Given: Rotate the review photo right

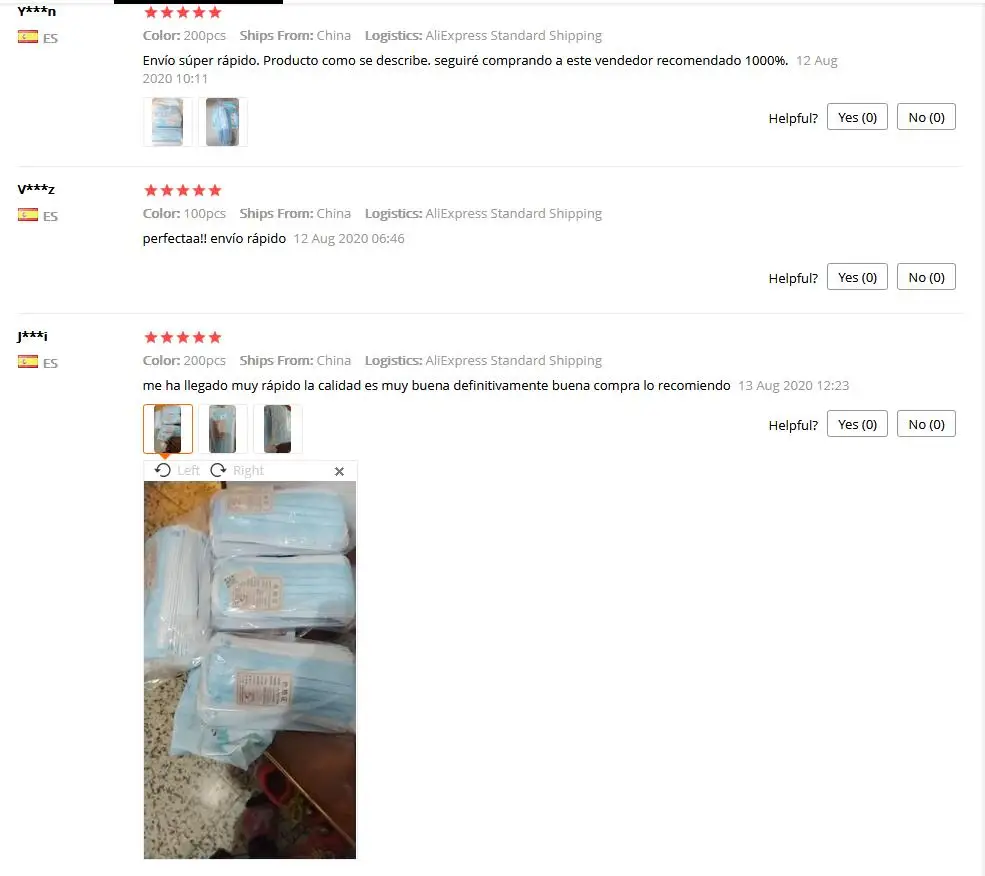Looking at the screenshot, I should pyautogui.click(x=237, y=470).
